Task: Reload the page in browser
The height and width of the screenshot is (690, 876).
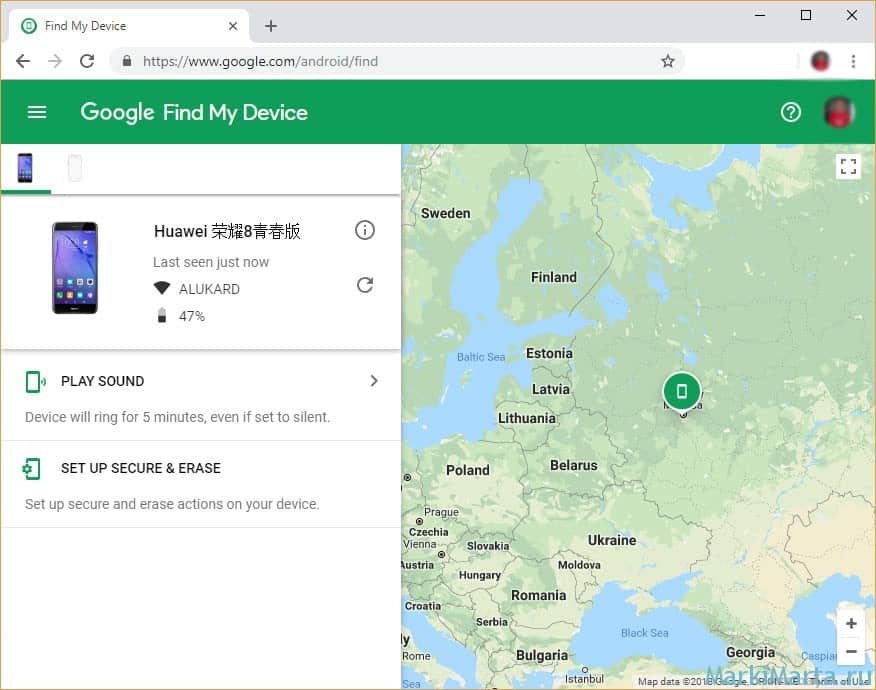Action: pos(87,61)
